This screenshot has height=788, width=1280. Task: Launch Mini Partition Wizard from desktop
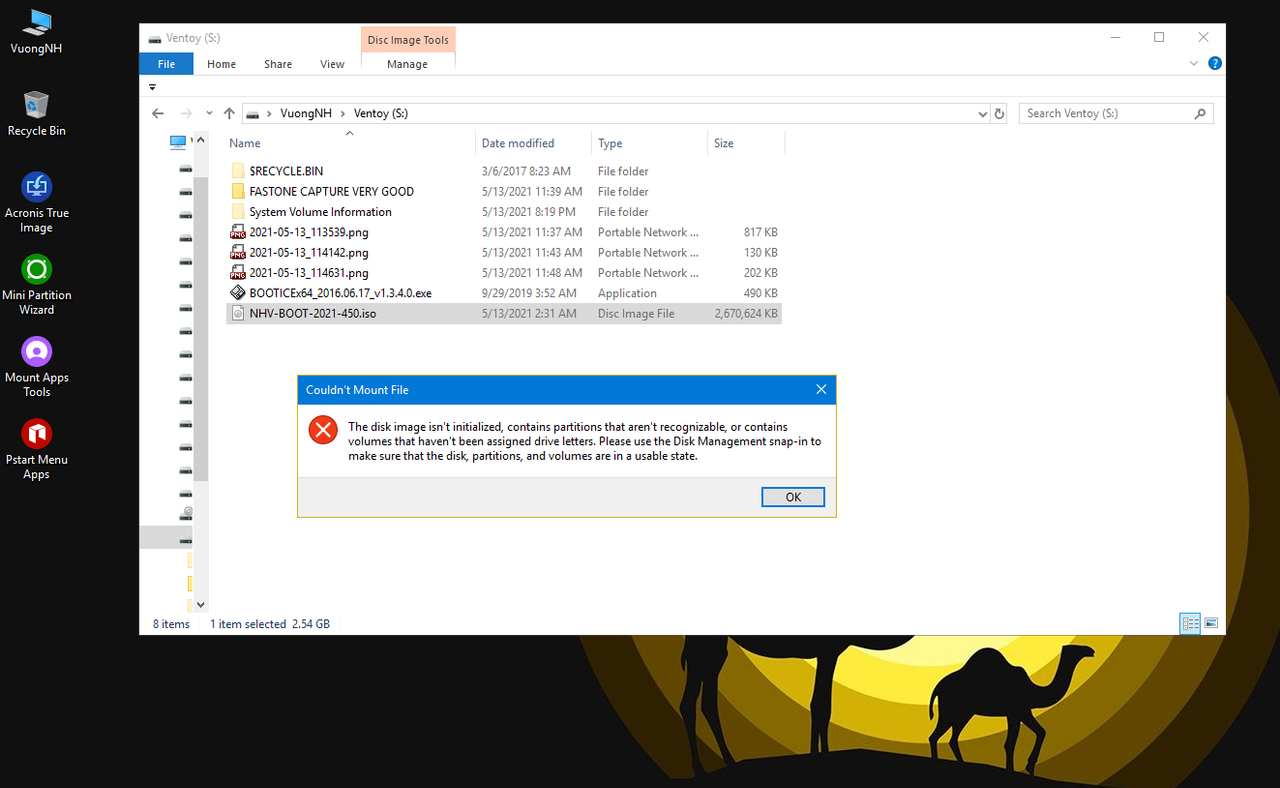(x=36, y=285)
